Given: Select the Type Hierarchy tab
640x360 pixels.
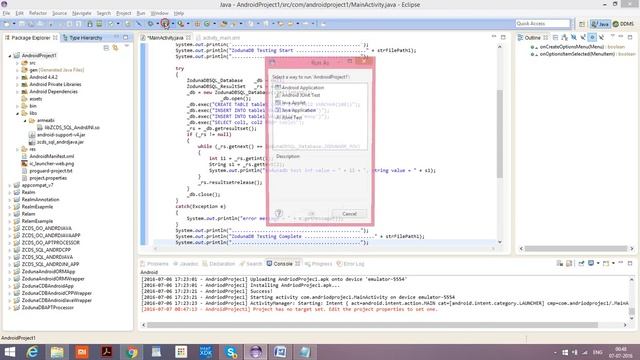Looking at the screenshot, I should coord(85,38).
